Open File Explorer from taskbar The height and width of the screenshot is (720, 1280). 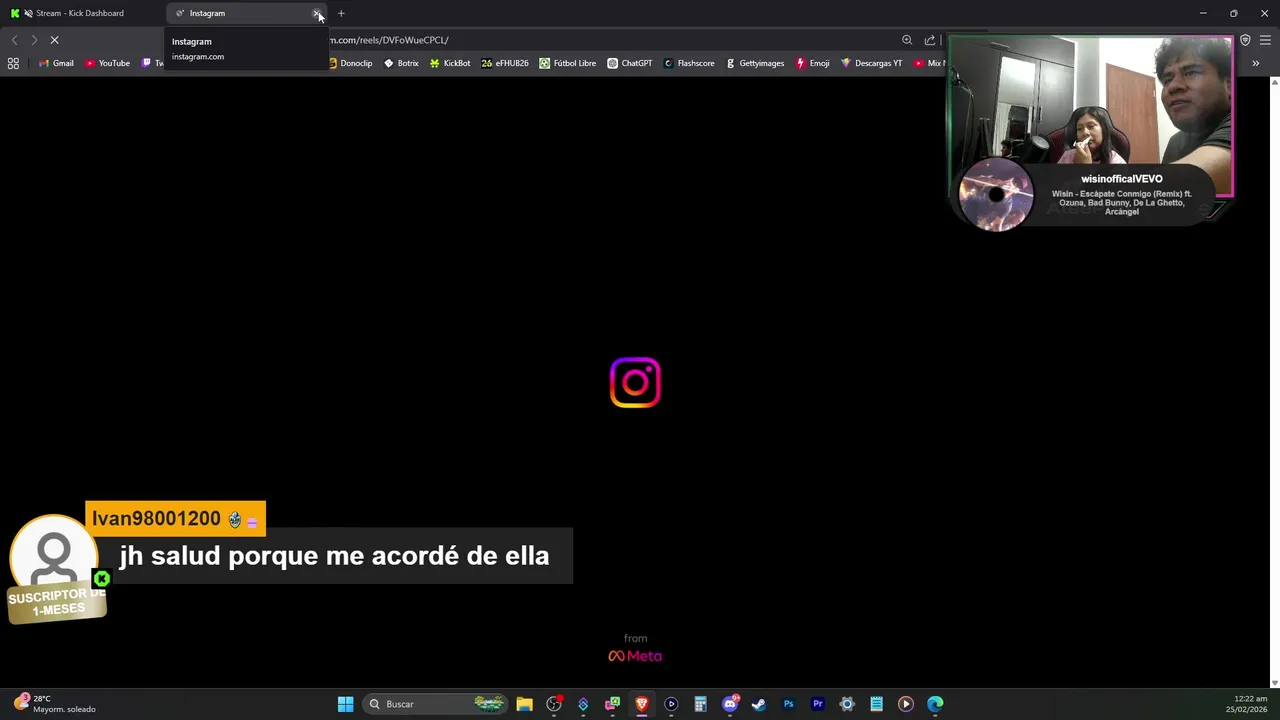pos(524,704)
